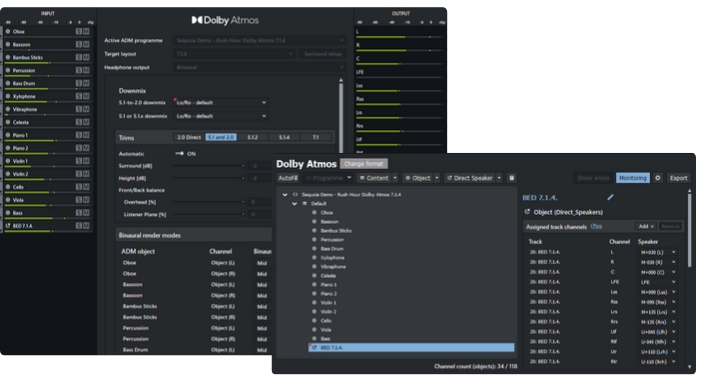Add an Object via the Object button
This screenshot has height=380, width=705.
coord(418,178)
